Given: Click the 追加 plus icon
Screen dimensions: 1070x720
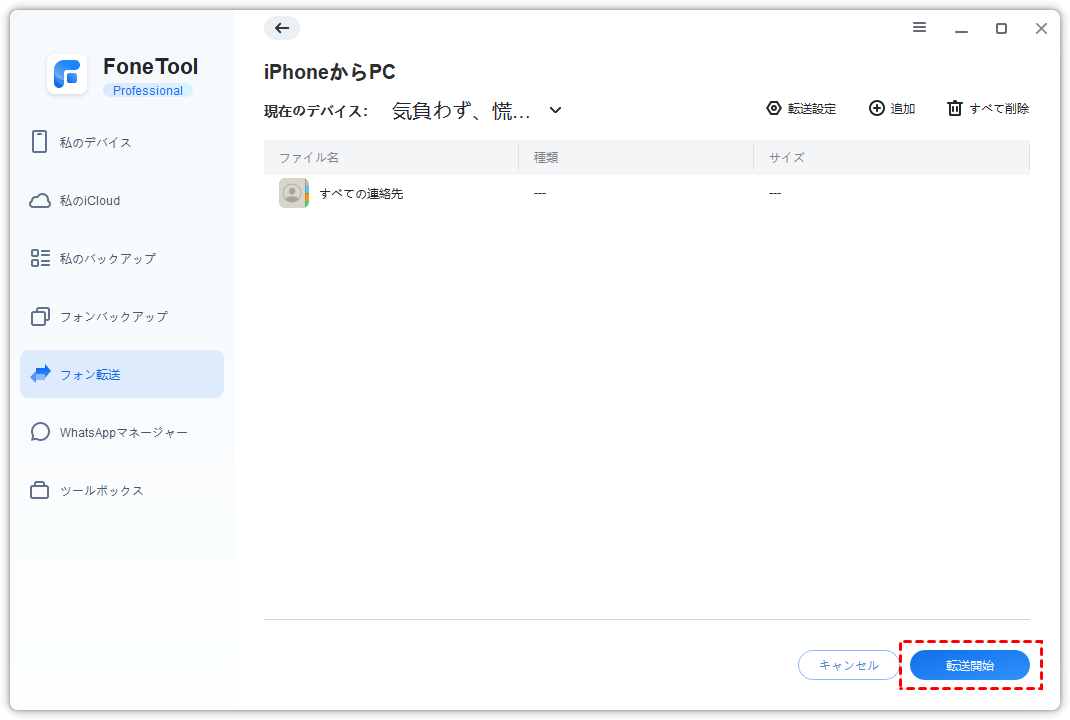Looking at the screenshot, I should tap(876, 108).
